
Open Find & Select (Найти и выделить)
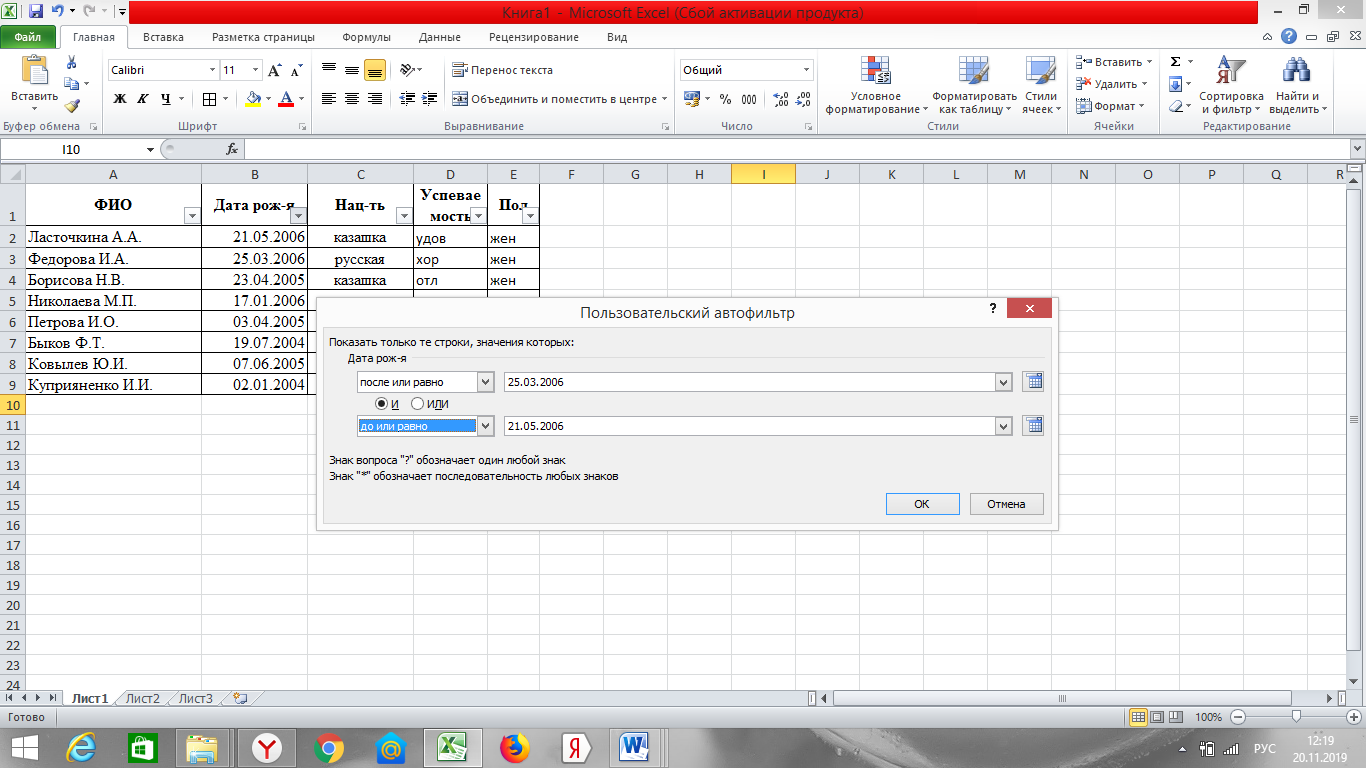click(1298, 86)
